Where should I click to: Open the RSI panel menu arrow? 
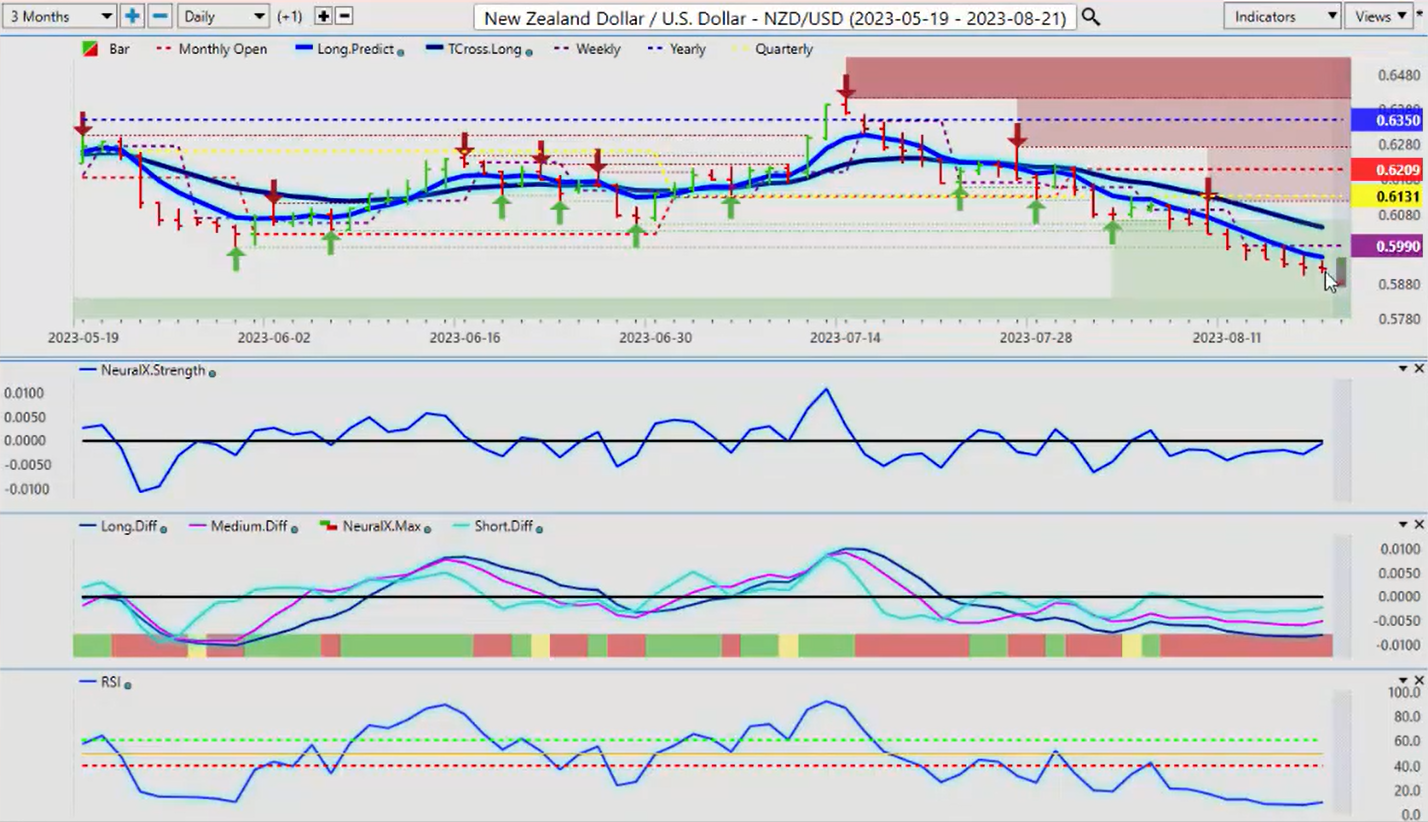[x=1403, y=681]
